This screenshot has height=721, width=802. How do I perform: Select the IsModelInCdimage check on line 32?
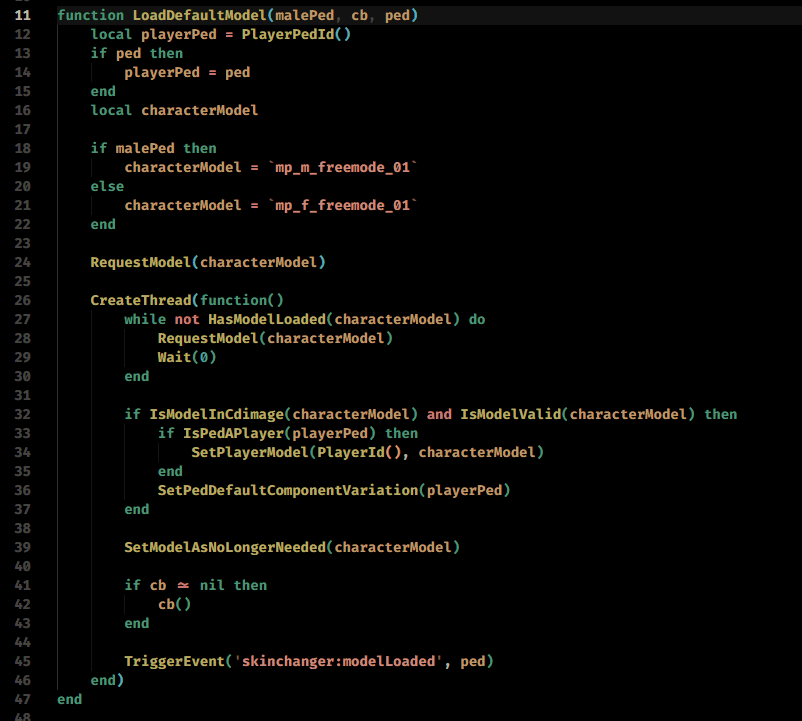(218, 414)
